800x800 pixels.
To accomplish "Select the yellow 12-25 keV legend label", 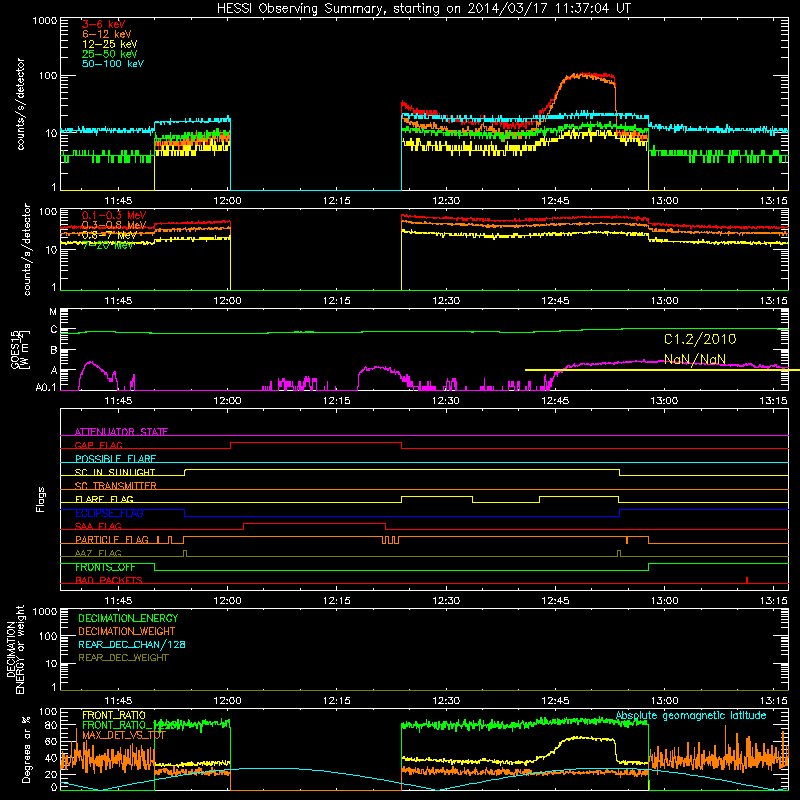I will coord(110,44).
